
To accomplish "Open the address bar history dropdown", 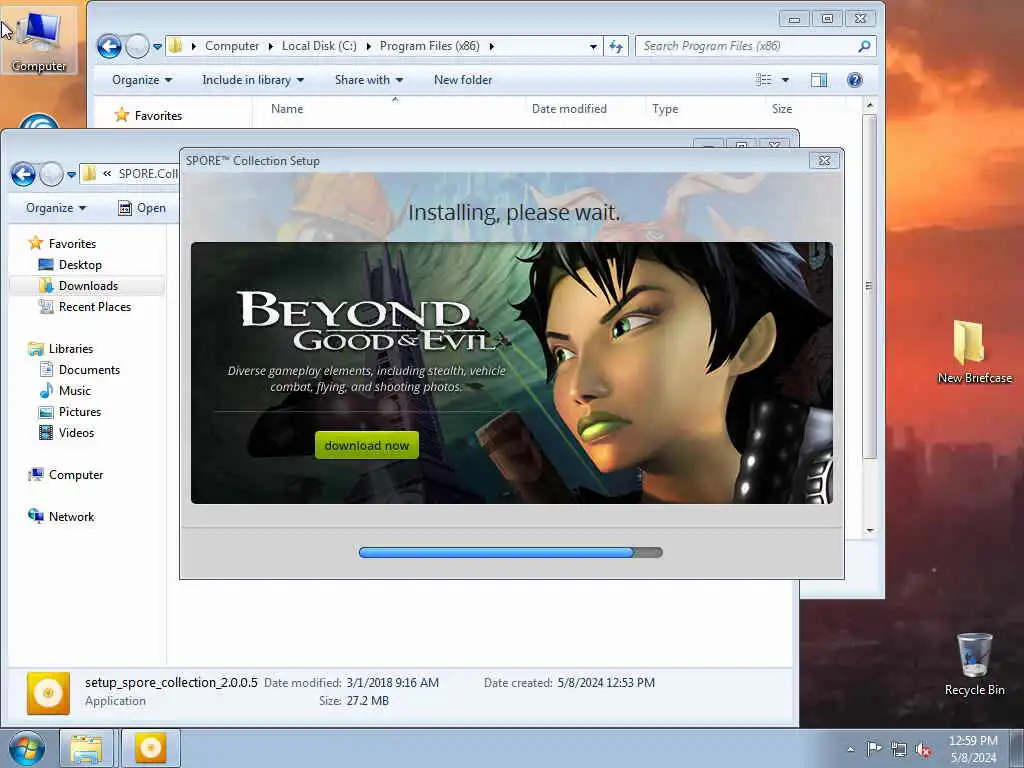I will tap(593, 46).
